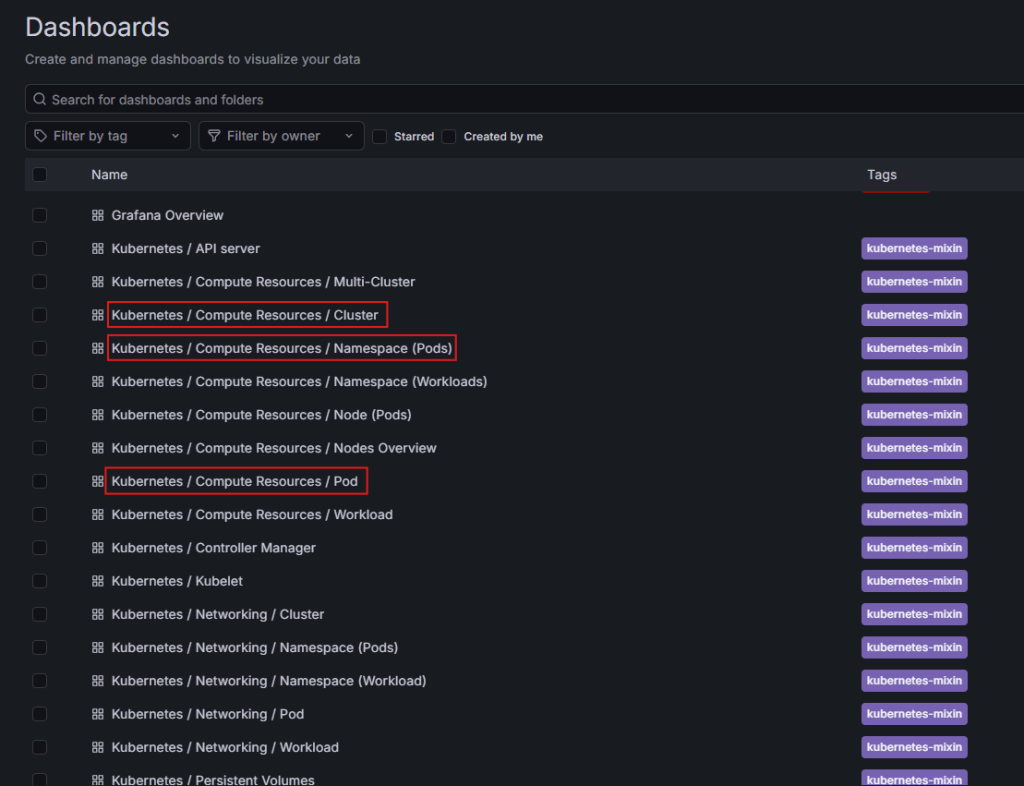Click the dashboard icon for Compute Resources / Multi-Cluster
Viewport: 1024px width, 786px height.
98,282
